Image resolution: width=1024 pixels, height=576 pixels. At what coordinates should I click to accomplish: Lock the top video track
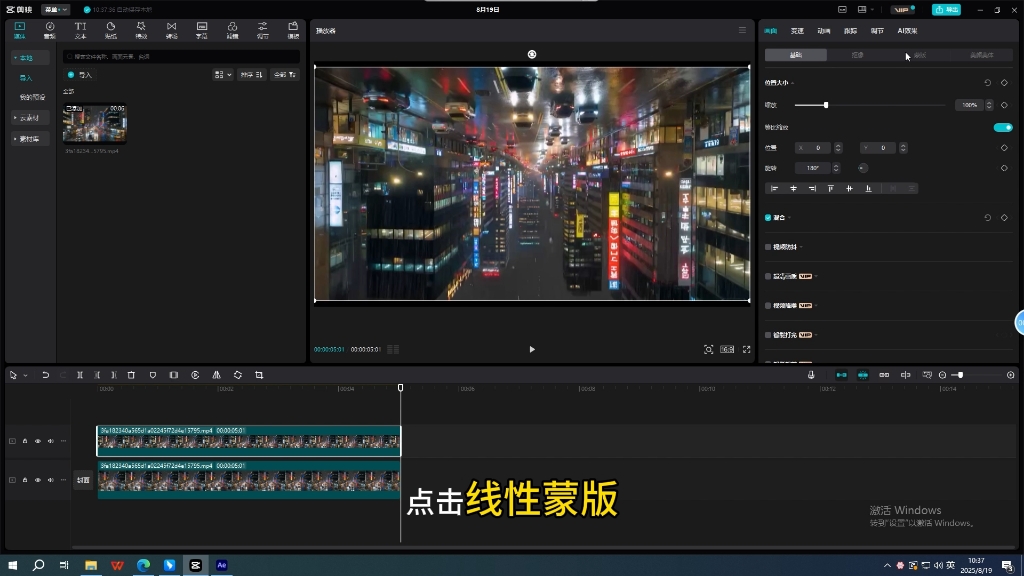(x=25, y=441)
